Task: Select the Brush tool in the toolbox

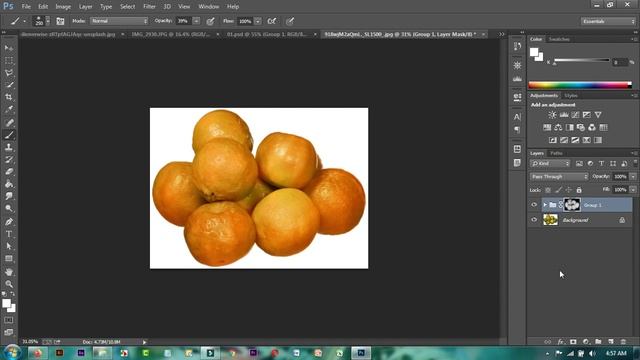Action: point(9,135)
